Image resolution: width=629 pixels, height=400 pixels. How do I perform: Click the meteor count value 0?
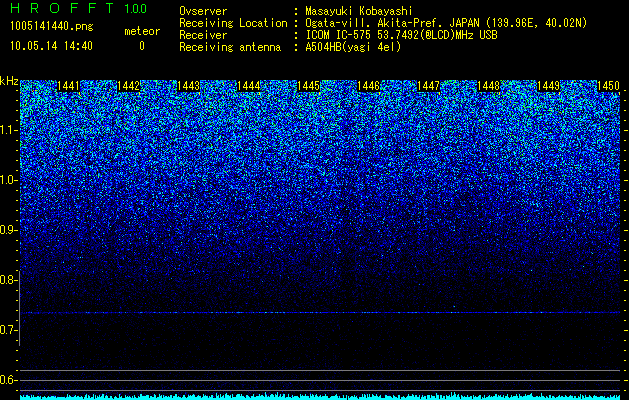click(x=142, y=46)
